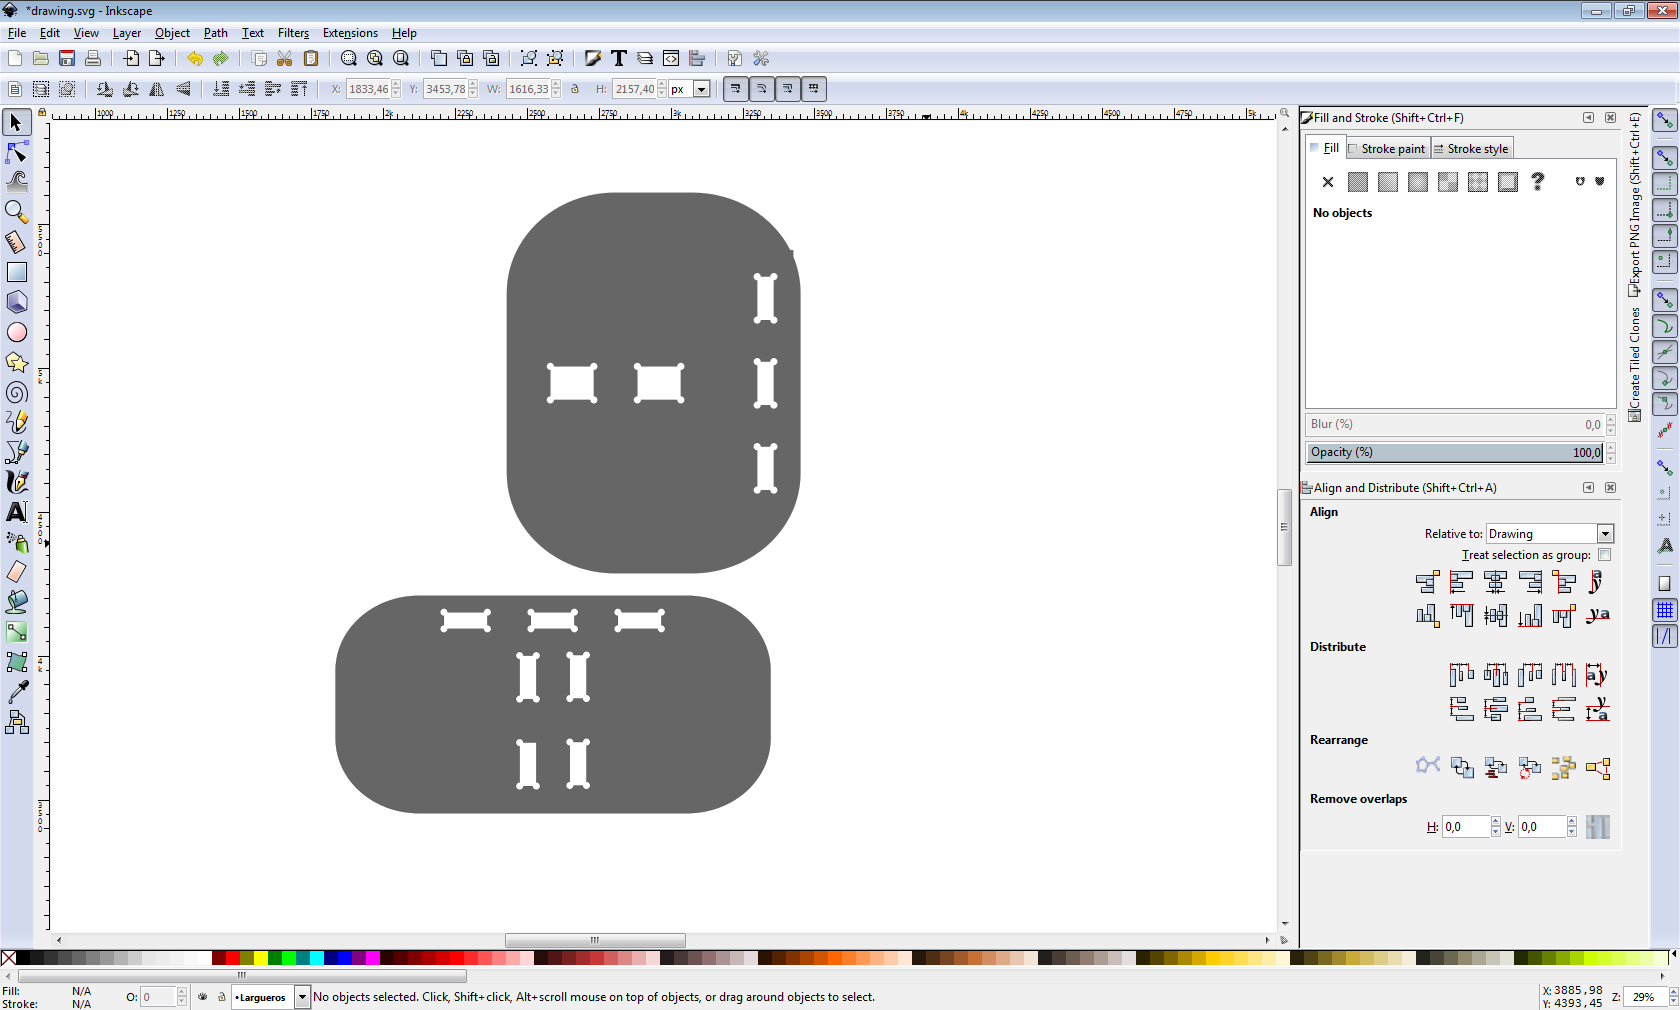This screenshot has width=1680, height=1010.
Task: Toggle layer visibility eye in status bar
Action: [x=203, y=997]
